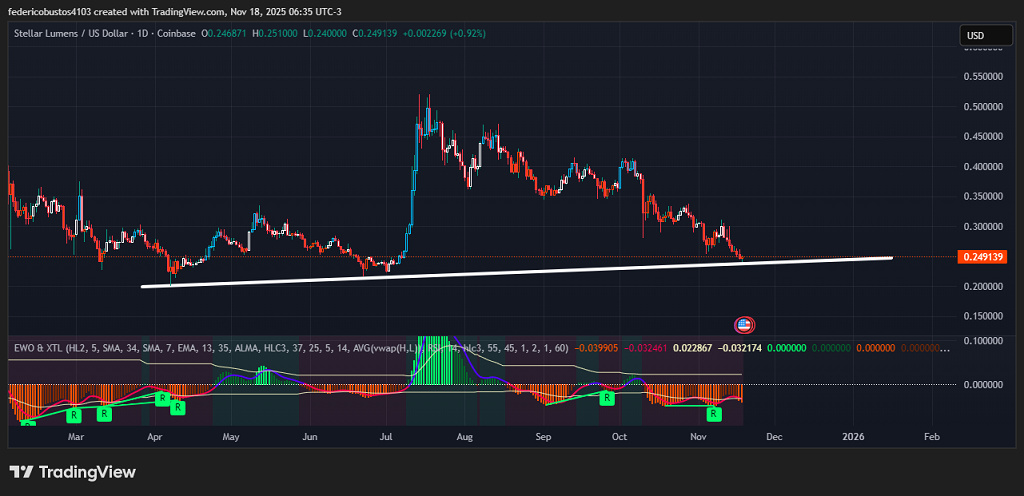The image size is (1024, 496).
Task: Click the TradingView logo
Action: 72,472
